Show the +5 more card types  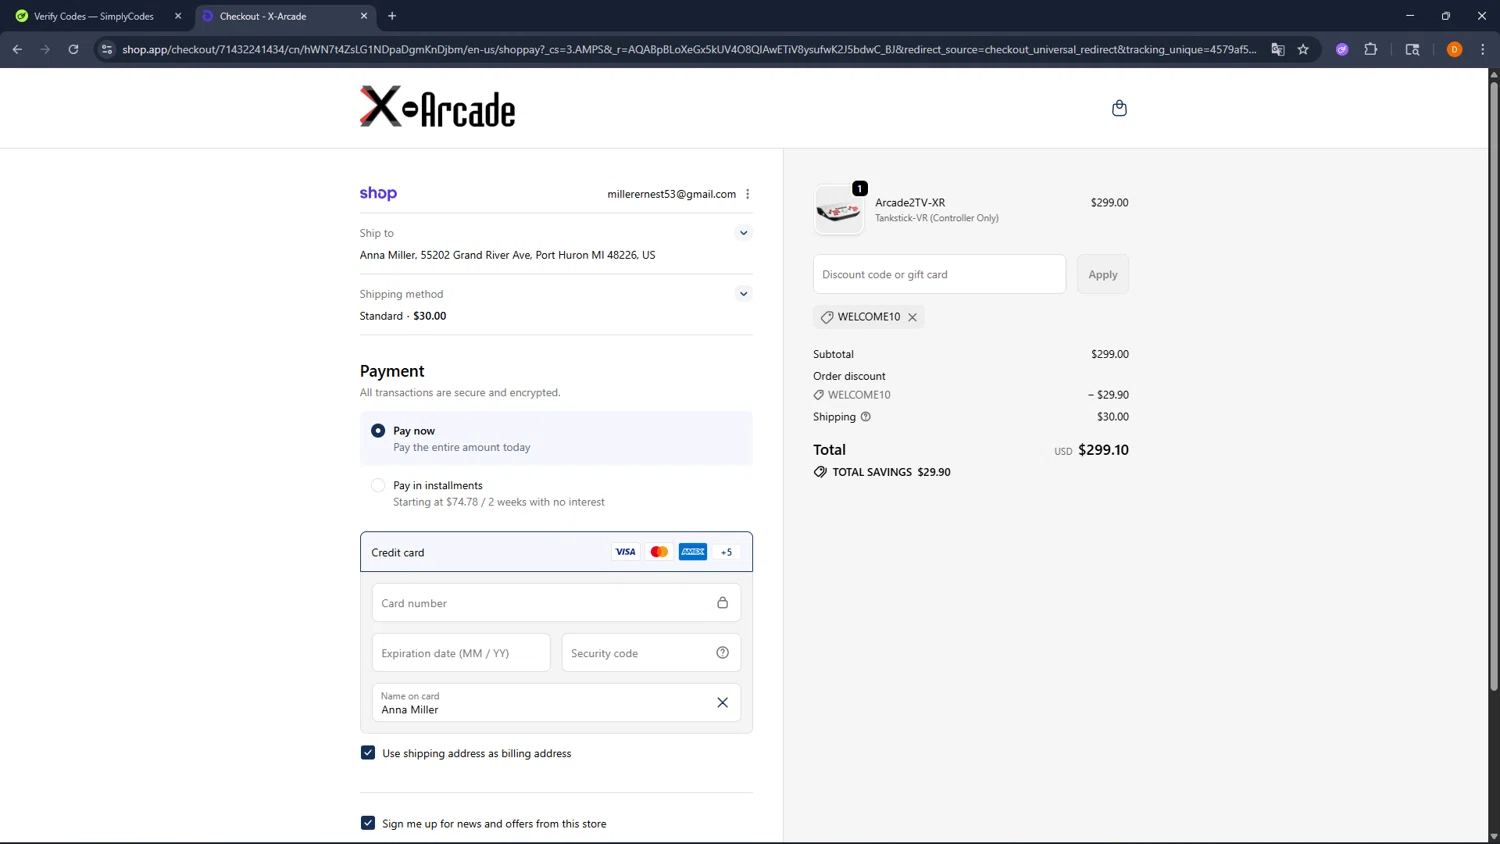pos(727,552)
